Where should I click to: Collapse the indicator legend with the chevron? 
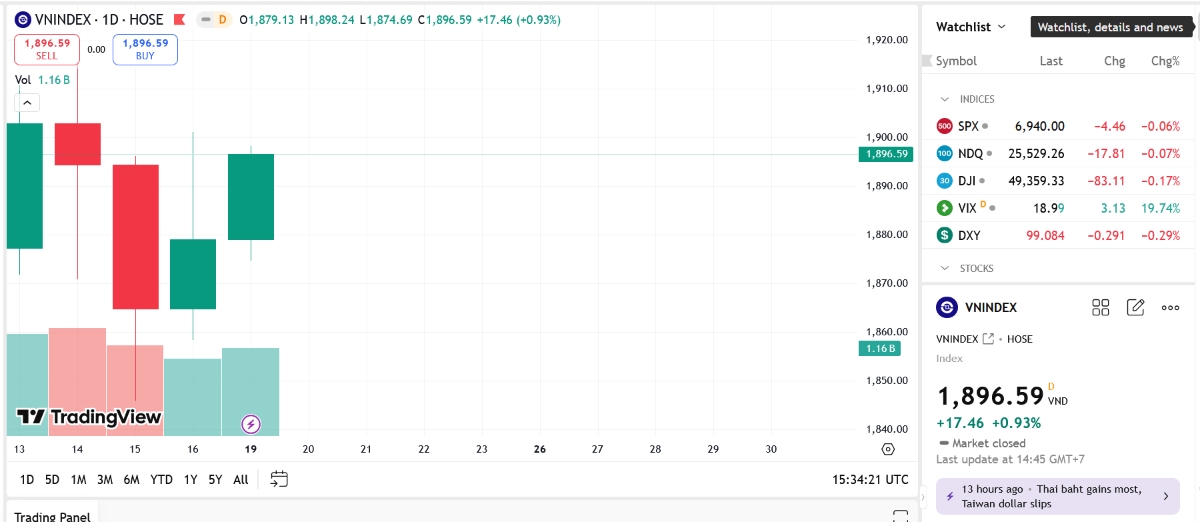pyautogui.click(x=28, y=102)
